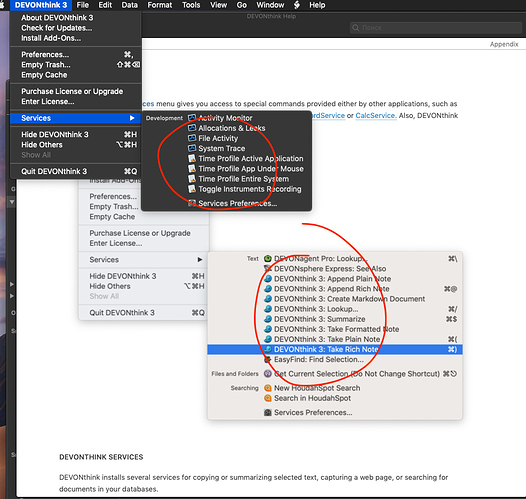Click the New HoudahSpot Search icon
Viewport: 526px width, 499px height.
[267, 388]
